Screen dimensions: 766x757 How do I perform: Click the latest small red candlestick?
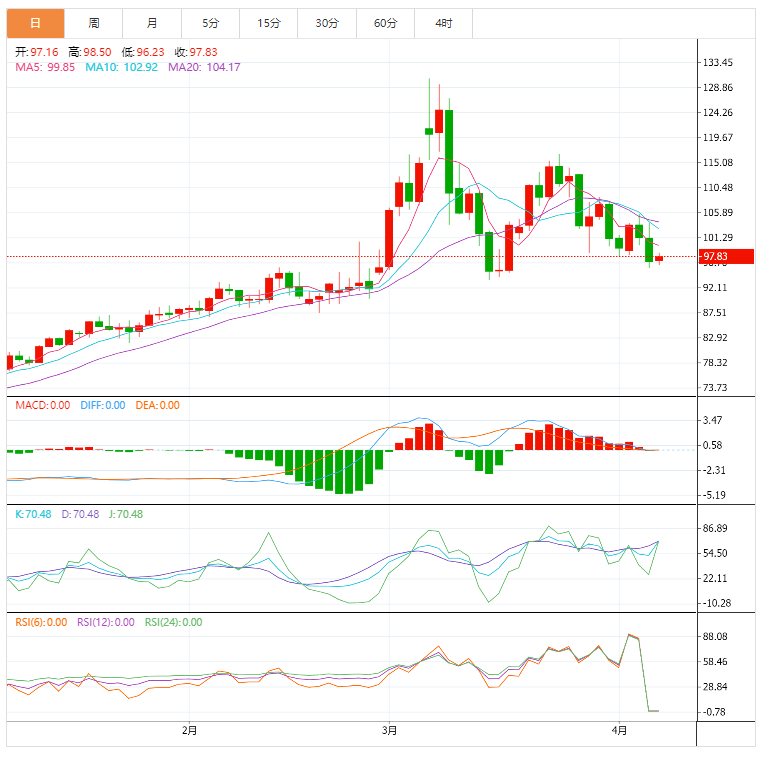point(659,259)
